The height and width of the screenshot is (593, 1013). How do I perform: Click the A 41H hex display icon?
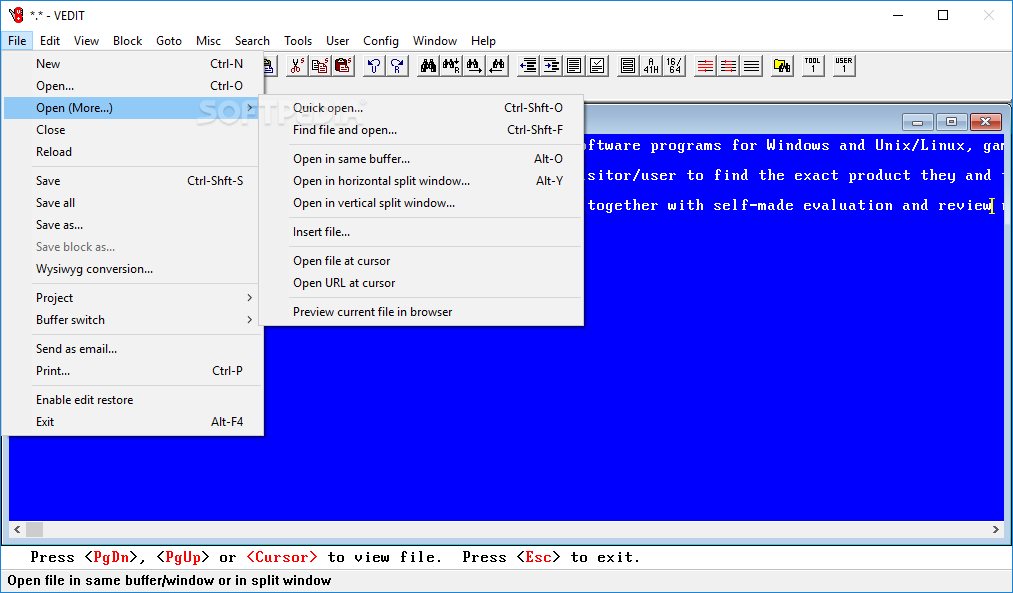[651, 65]
